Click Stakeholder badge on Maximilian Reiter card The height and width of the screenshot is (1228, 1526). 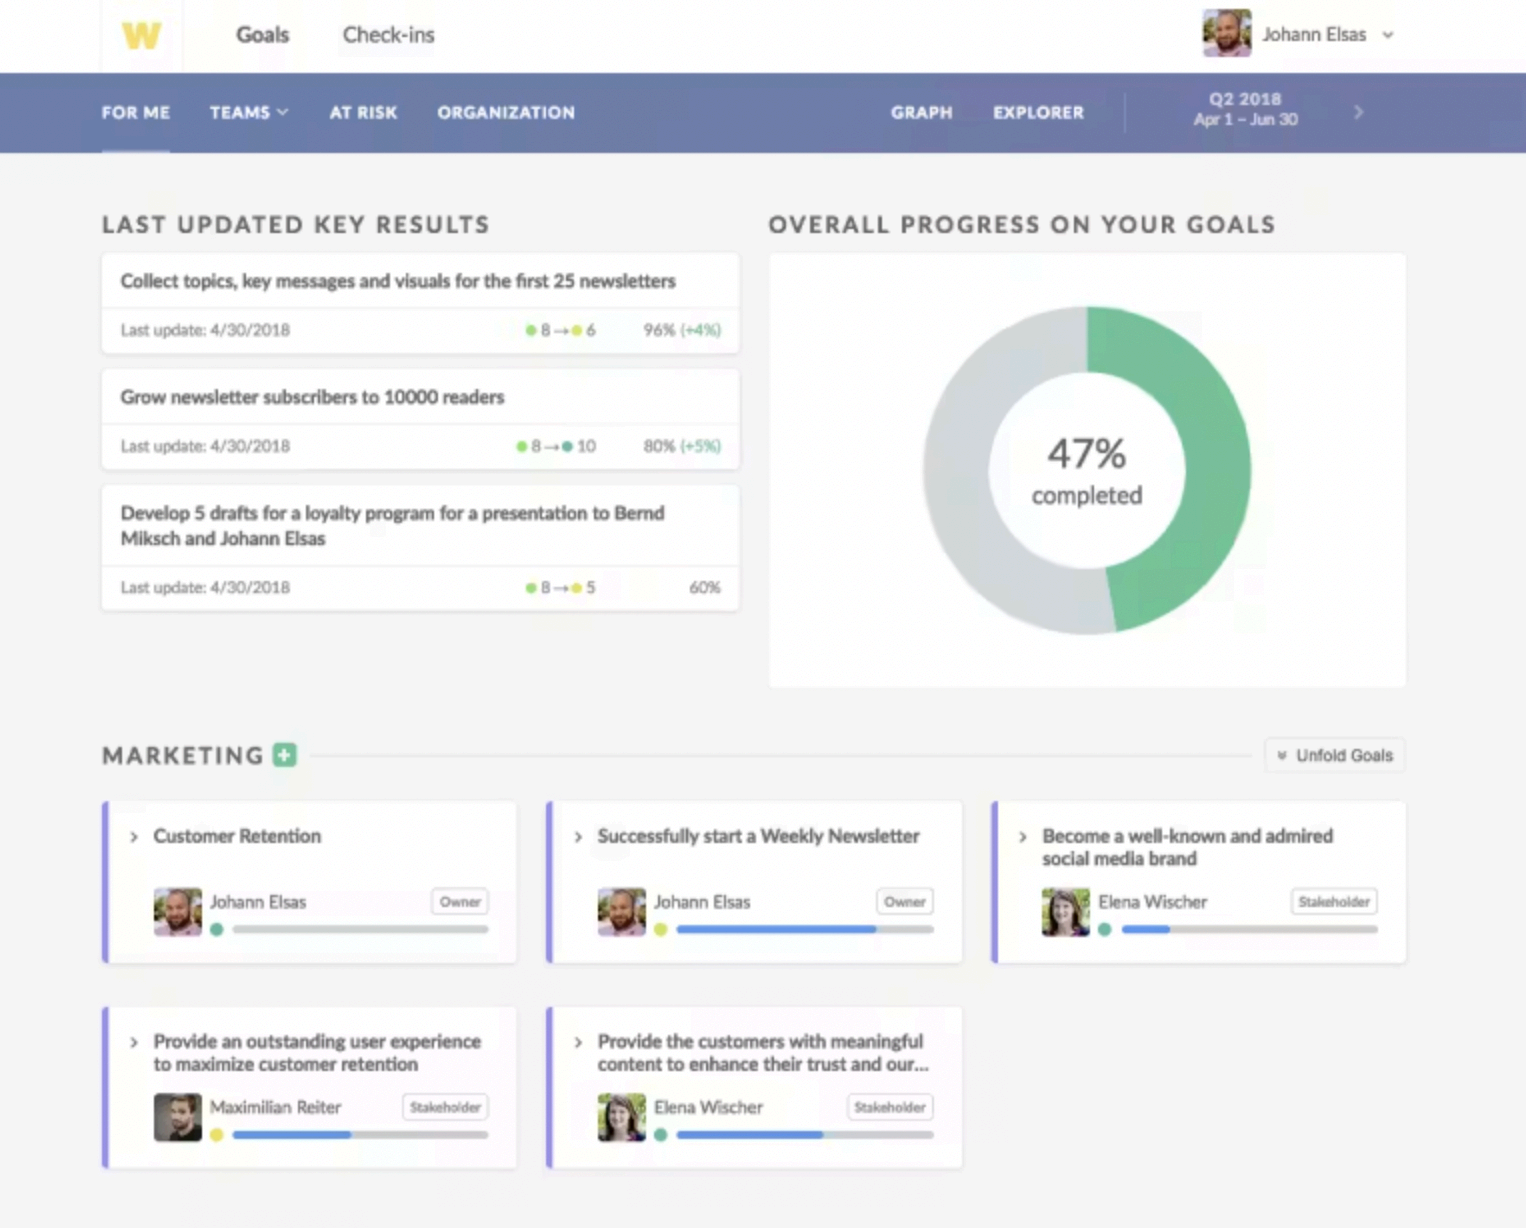tap(445, 1108)
